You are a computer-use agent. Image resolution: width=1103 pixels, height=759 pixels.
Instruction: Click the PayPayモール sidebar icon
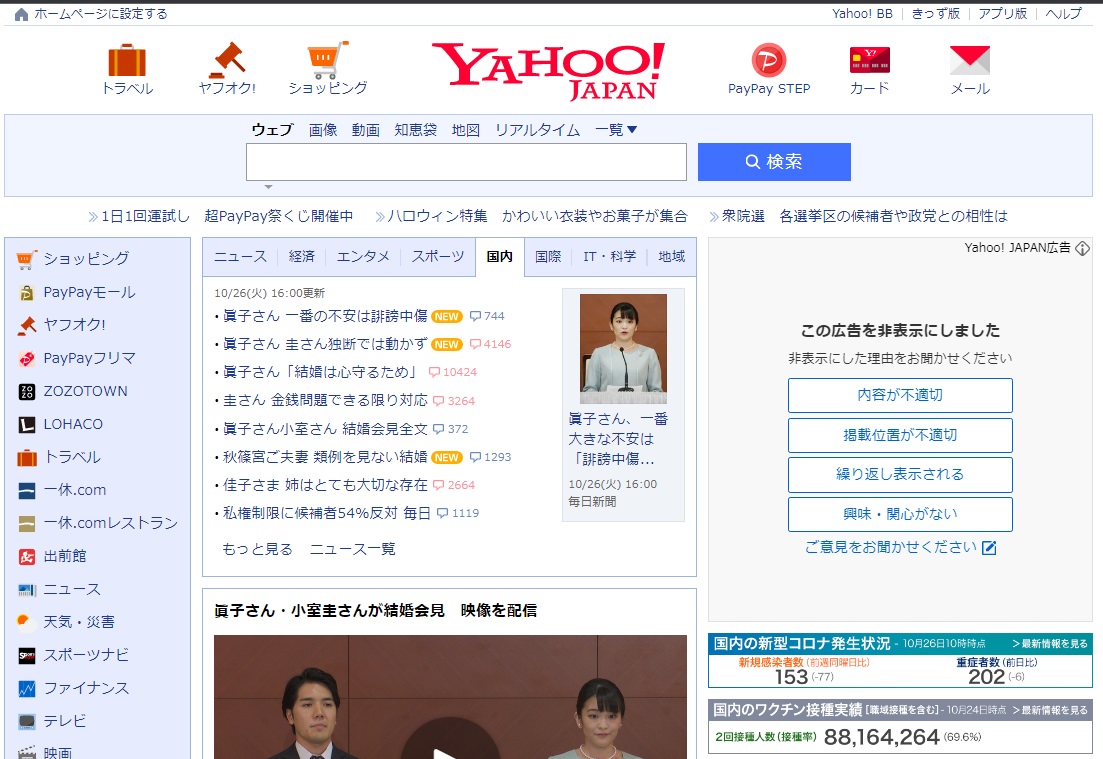coord(26,293)
